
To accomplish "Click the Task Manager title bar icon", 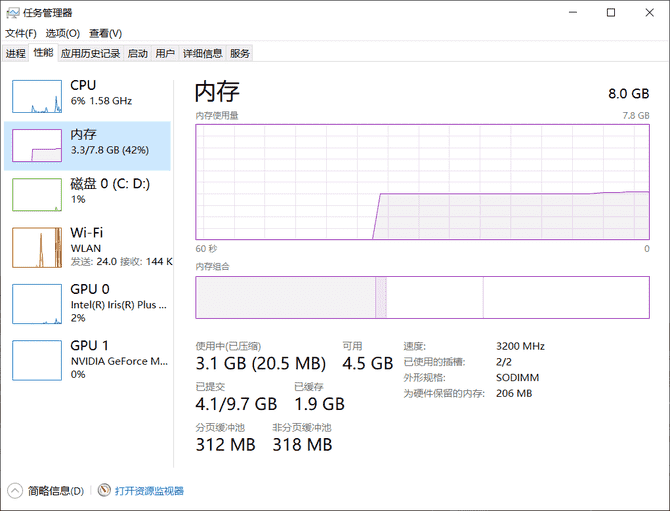I will point(12,12).
